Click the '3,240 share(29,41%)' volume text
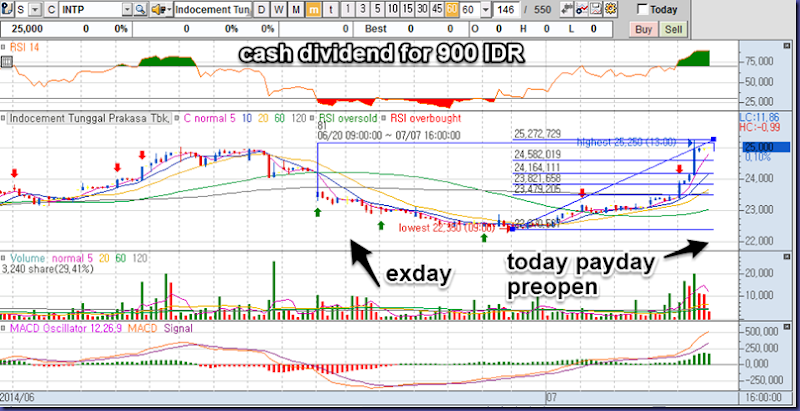Screen dimensions: 800x411 point(48,269)
